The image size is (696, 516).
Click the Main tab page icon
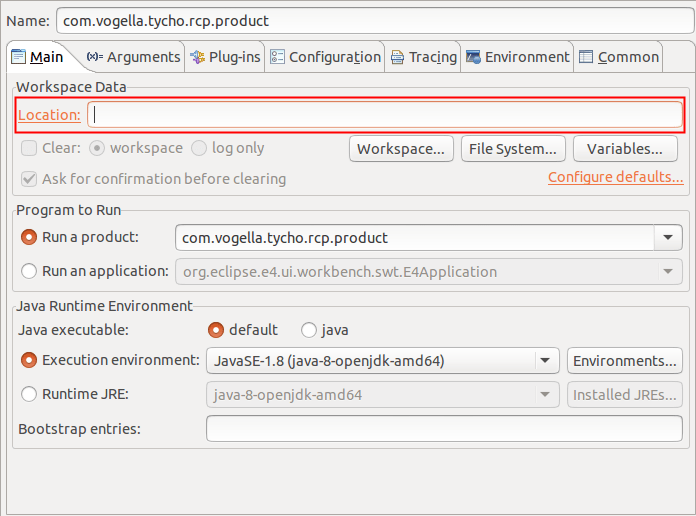click(x=18, y=57)
